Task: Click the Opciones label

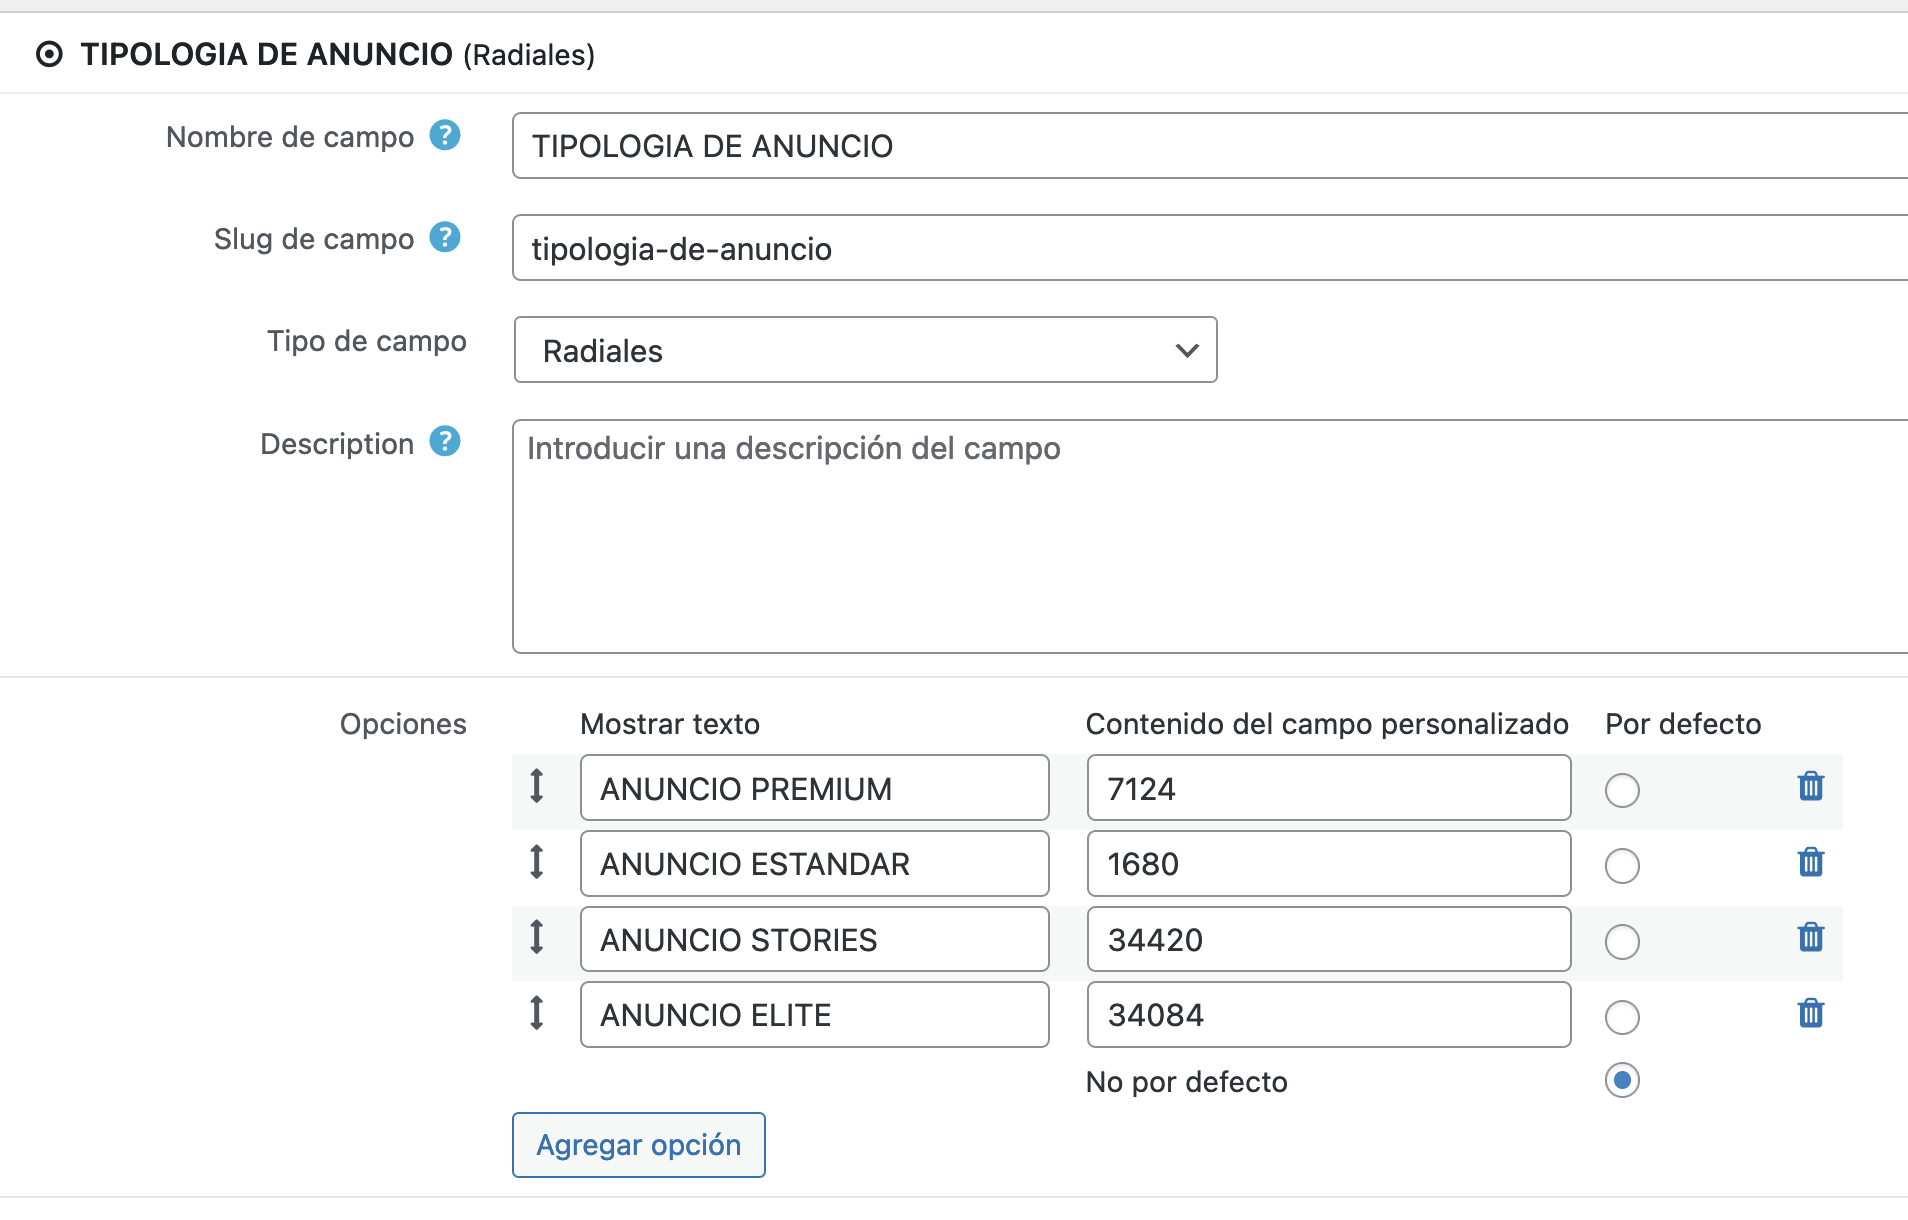Action: 403,724
